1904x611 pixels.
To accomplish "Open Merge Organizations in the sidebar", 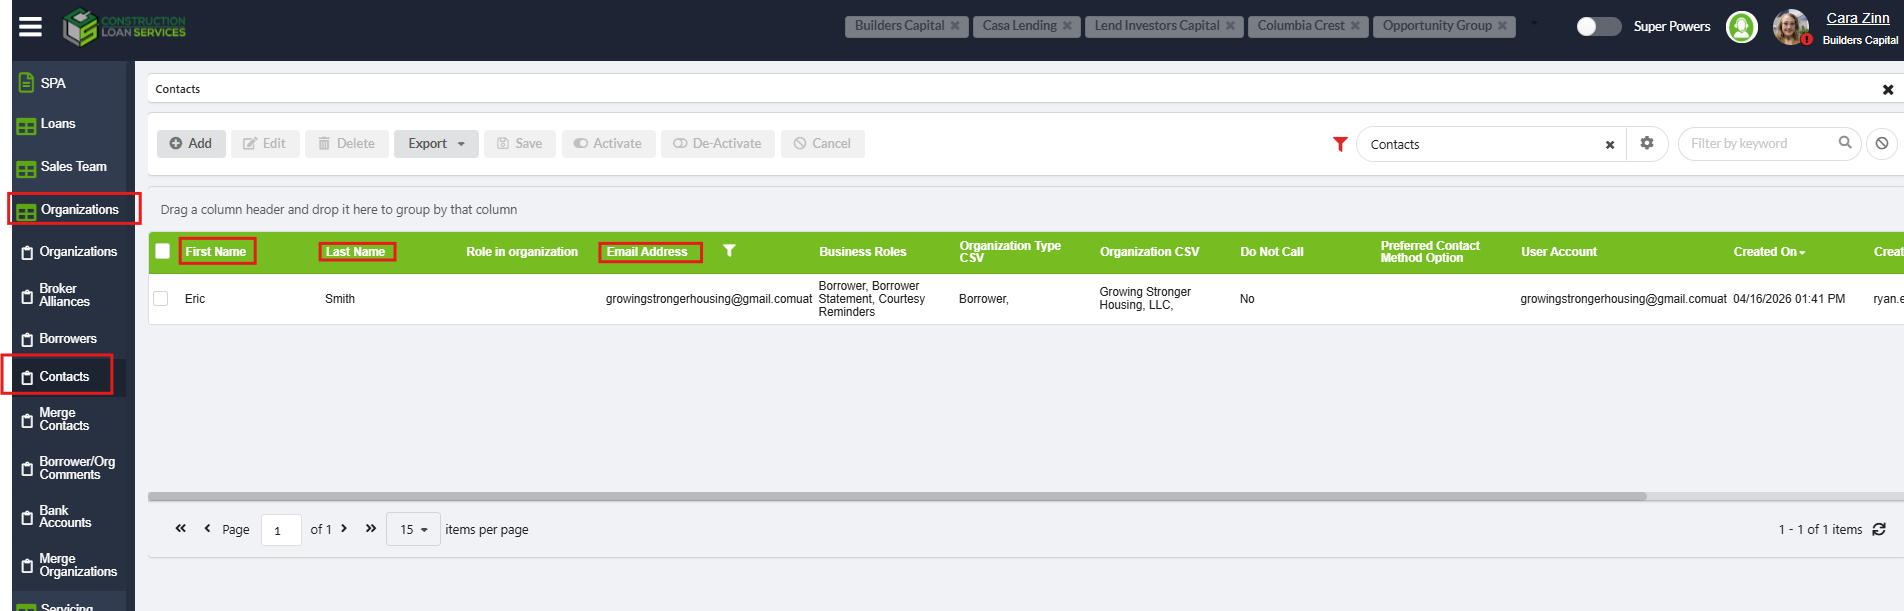I will [x=78, y=565].
